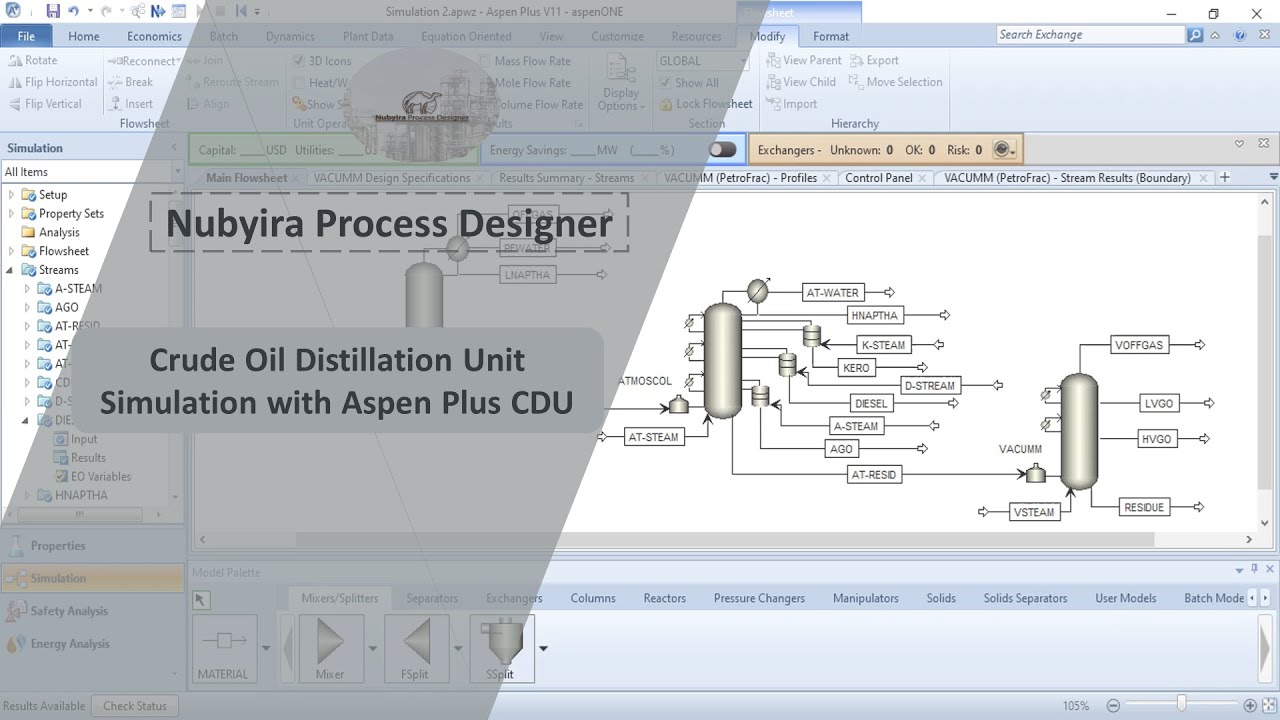Click the Check Status button
Image resolution: width=1280 pixels, height=720 pixels.
tap(135, 705)
